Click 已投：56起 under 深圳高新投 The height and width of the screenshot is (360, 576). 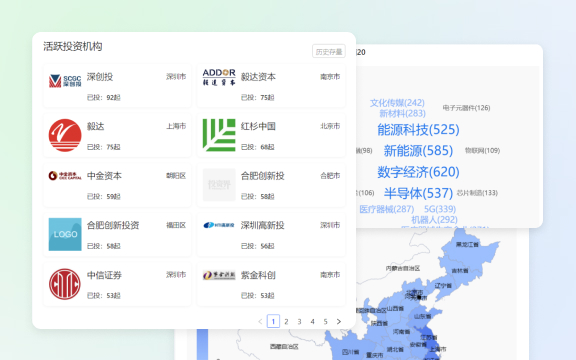(258, 246)
